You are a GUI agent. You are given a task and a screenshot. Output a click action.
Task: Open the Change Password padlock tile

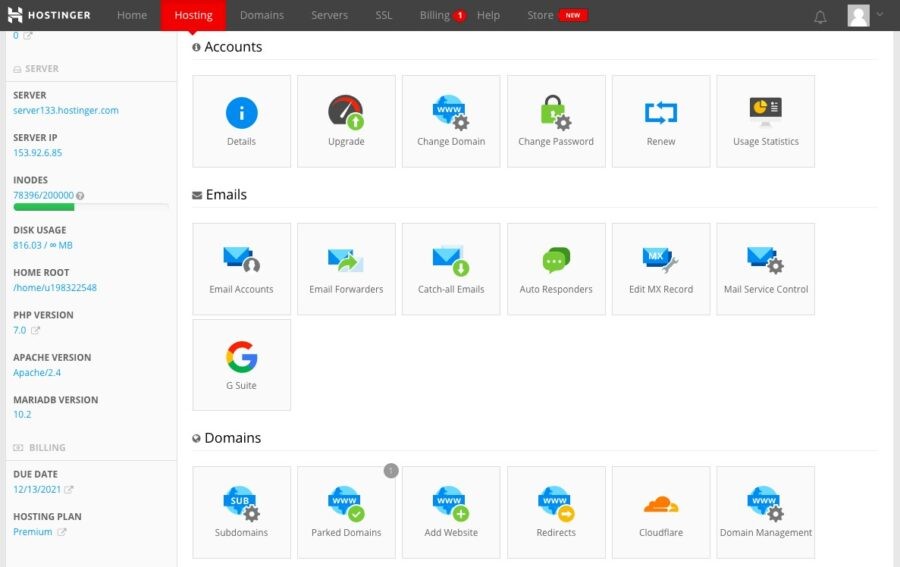click(x=556, y=122)
